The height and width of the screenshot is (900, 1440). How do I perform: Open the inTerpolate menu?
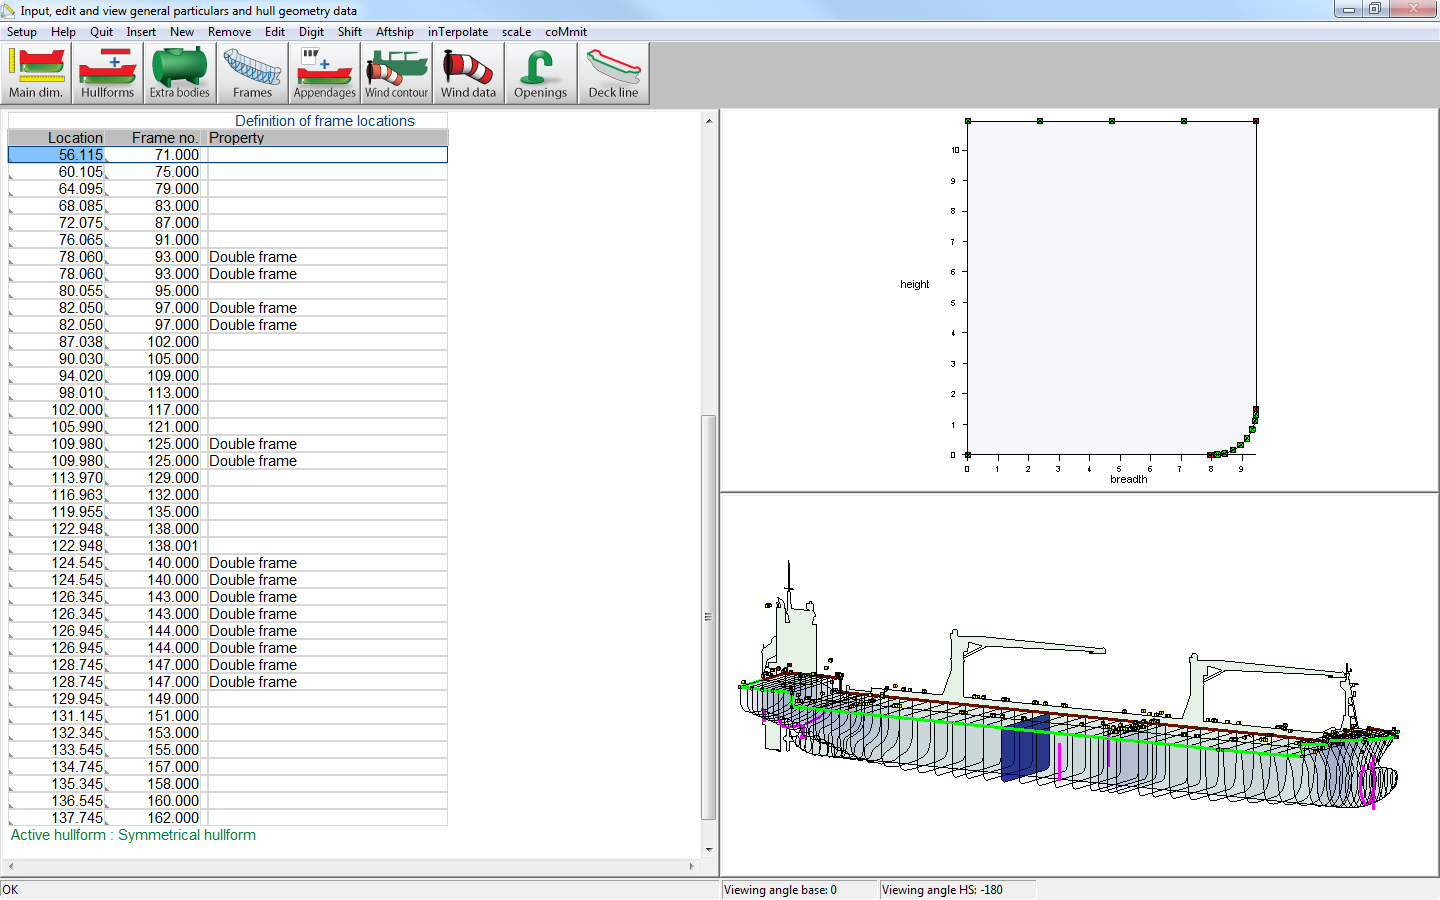pyautogui.click(x=458, y=32)
